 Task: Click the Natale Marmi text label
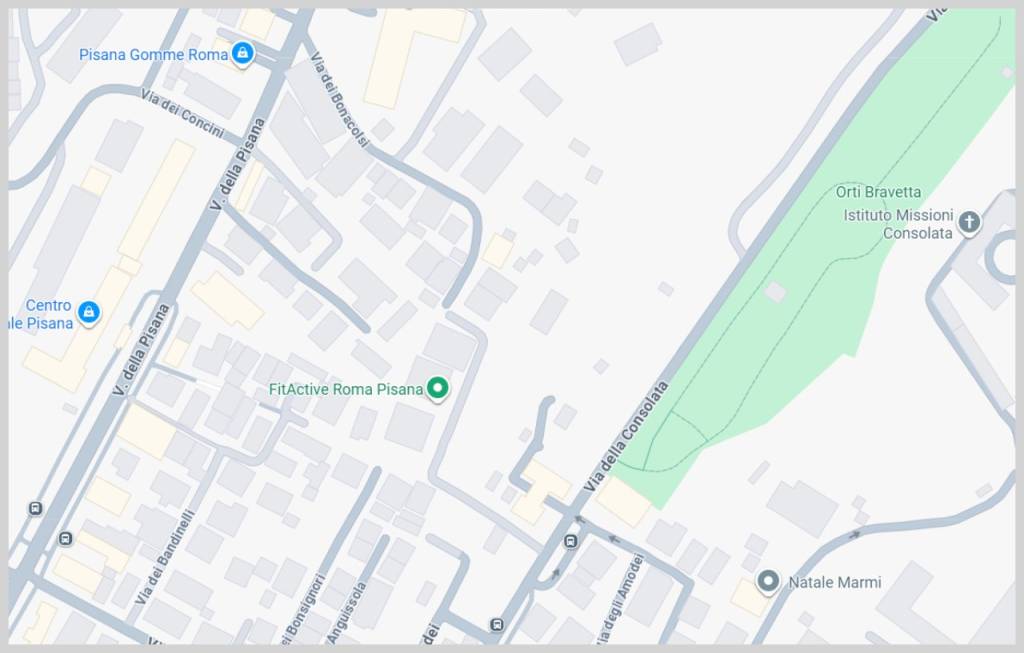pos(835,582)
